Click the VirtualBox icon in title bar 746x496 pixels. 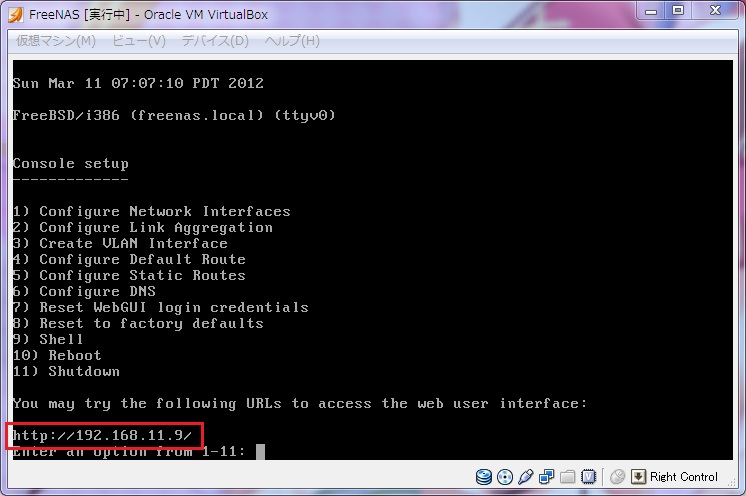(x=16, y=15)
